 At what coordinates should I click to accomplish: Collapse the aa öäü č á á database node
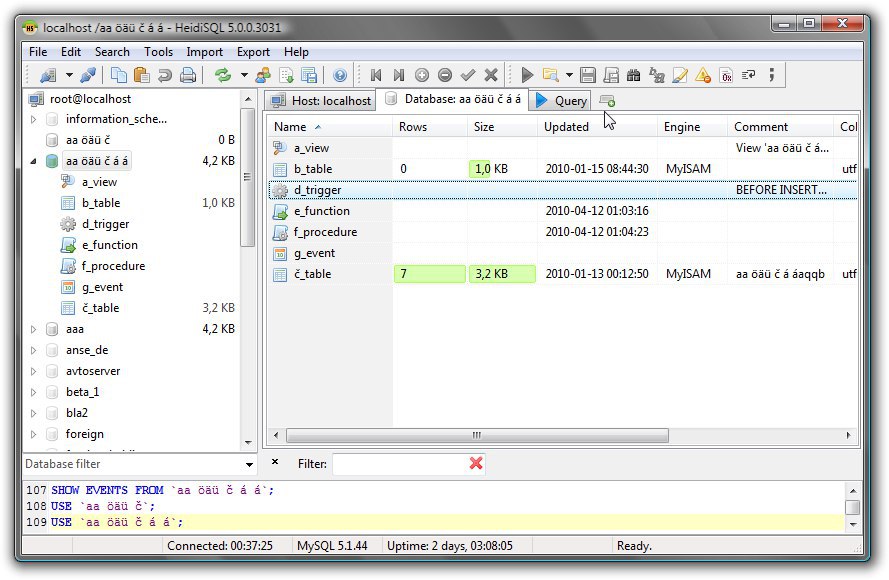(33, 161)
